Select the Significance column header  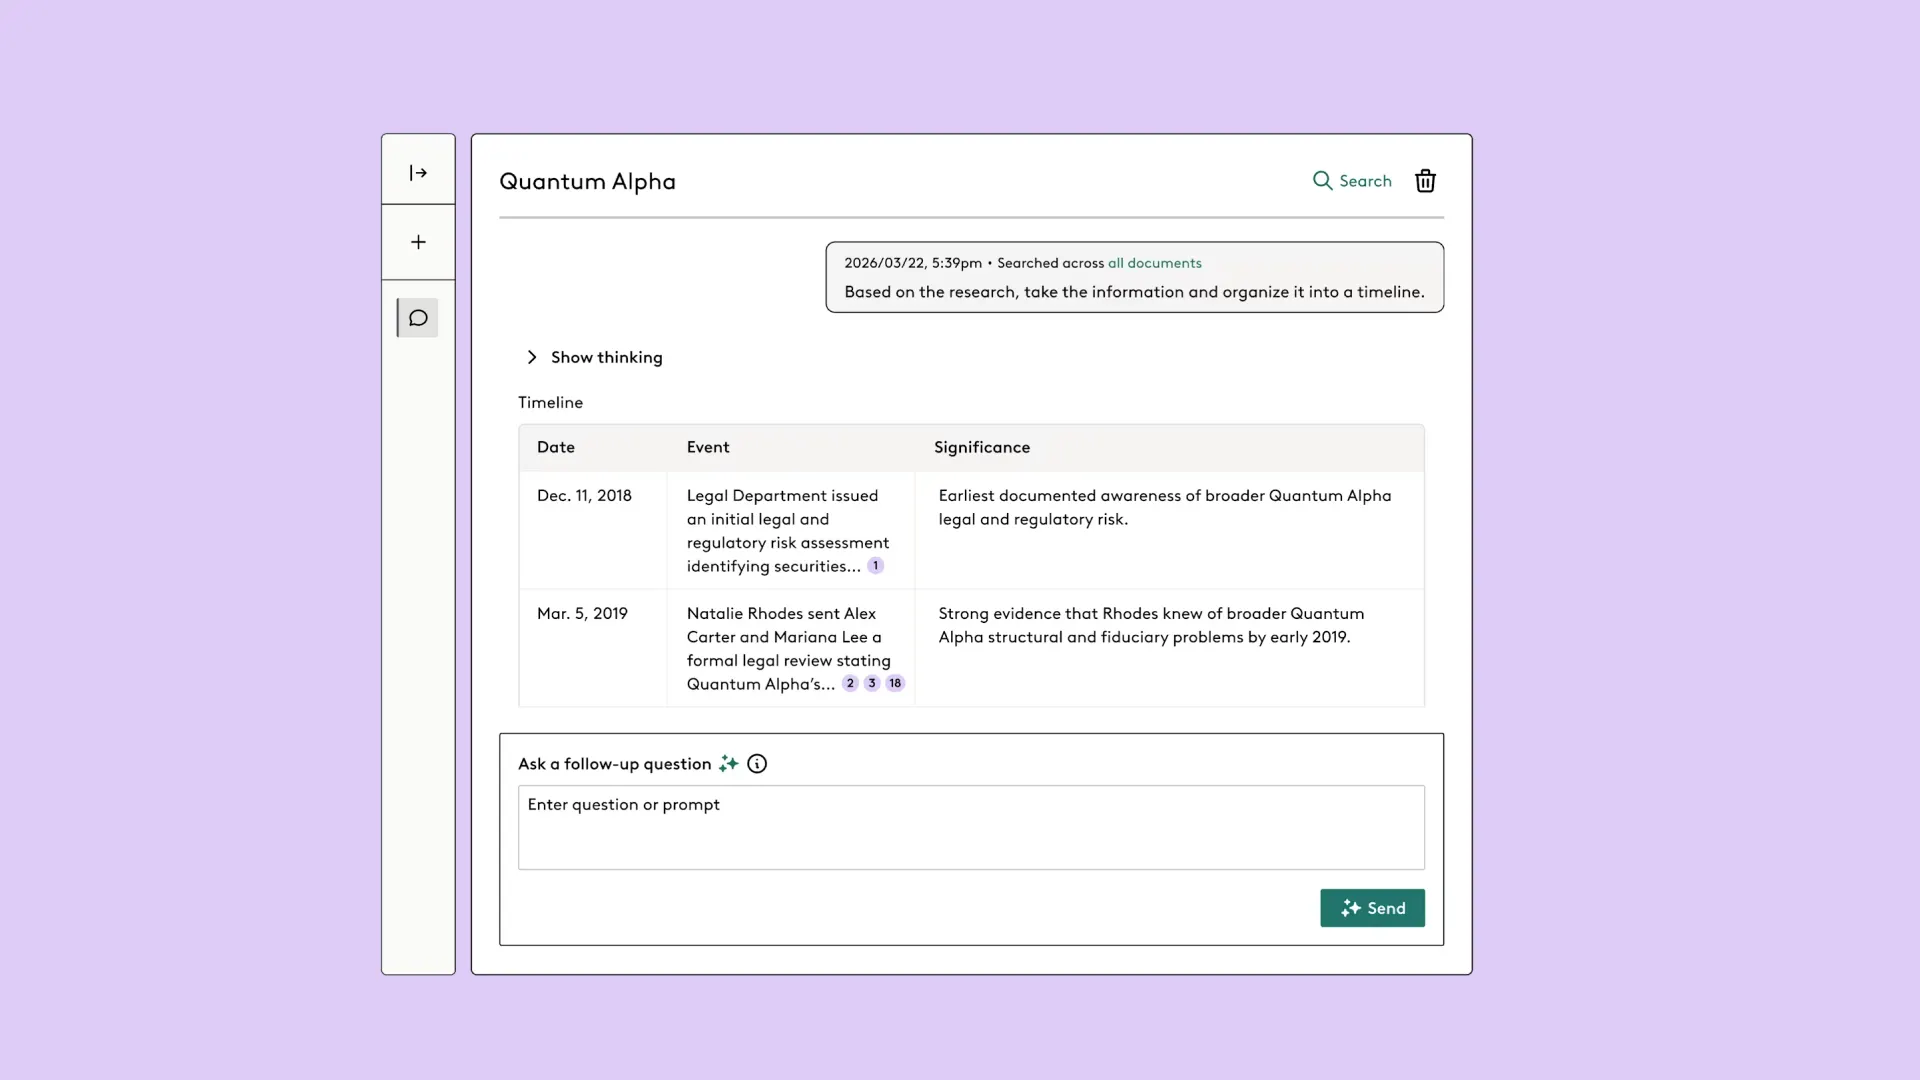[x=982, y=448]
